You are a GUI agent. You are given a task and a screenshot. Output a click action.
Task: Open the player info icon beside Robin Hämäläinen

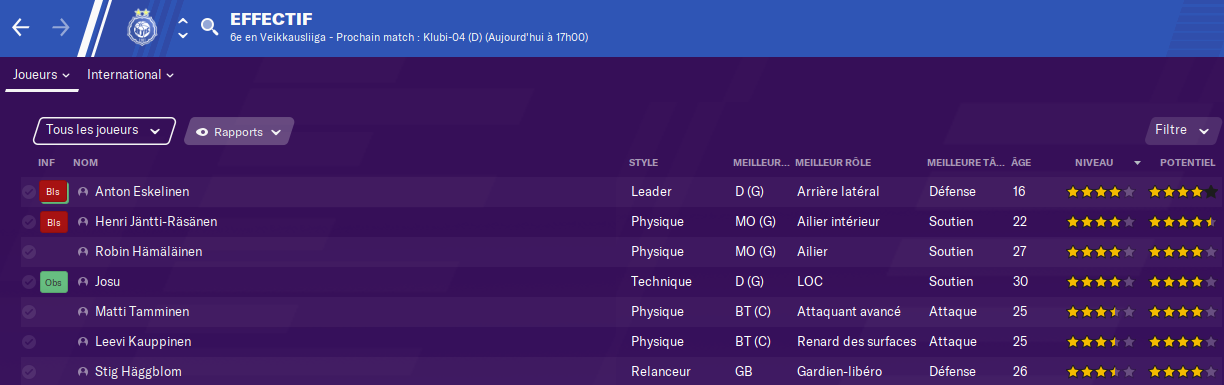click(x=83, y=252)
